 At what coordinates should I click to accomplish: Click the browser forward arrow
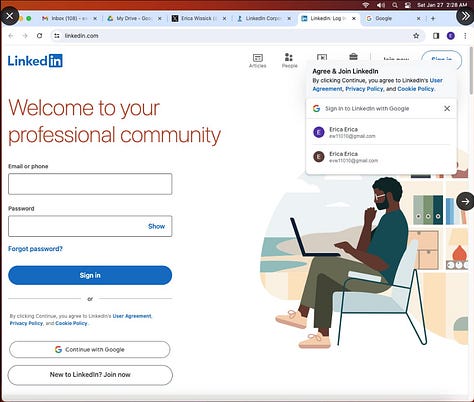click(25, 36)
